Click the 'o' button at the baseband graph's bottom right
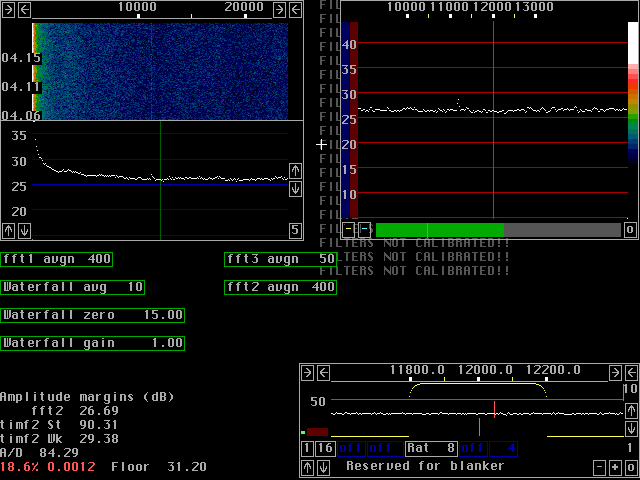Viewport: 640px width, 480px height. 631,467
